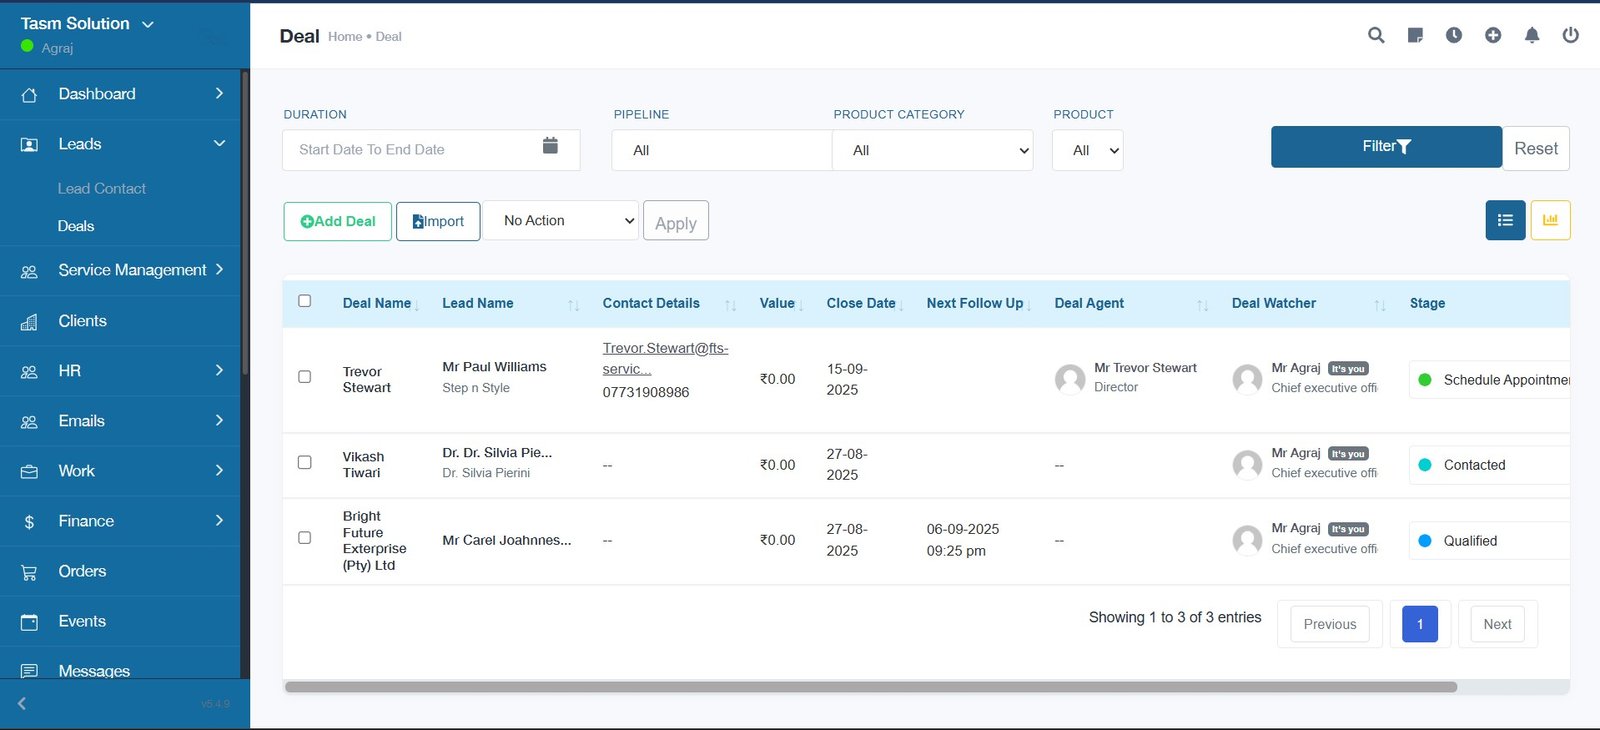Open the Product Category dropdown
1600x730 pixels.
tap(932, 150)
